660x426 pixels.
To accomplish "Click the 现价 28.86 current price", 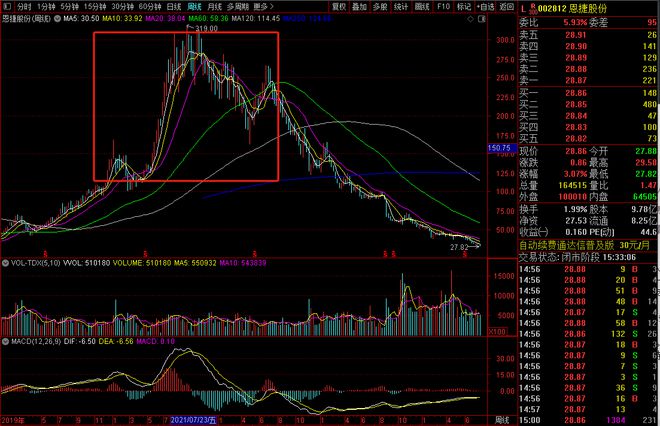I will point(576,151).
